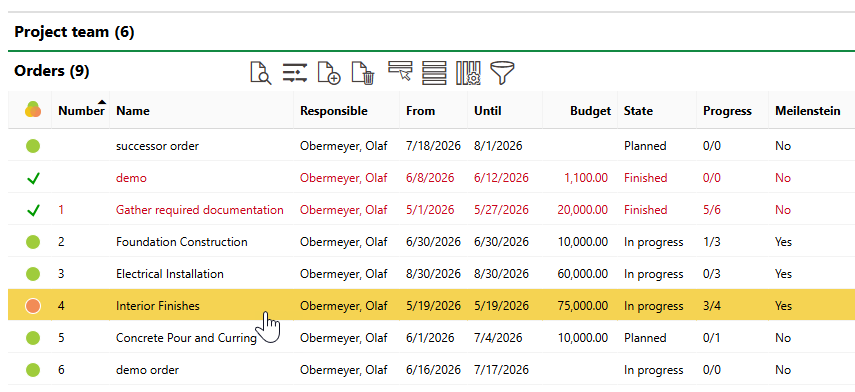Screen dimensions: 855x392
Task: Click the add new order document icon
Action: coord(329,73)
